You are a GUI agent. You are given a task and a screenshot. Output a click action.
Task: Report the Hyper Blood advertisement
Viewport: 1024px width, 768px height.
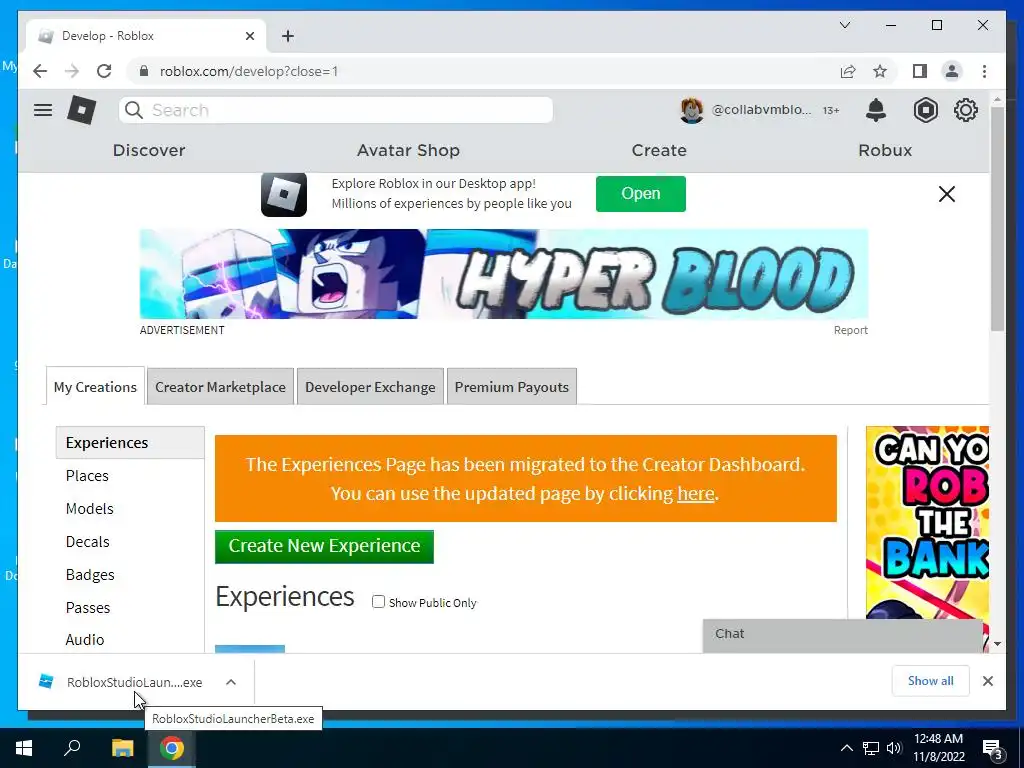click(850, 330)
